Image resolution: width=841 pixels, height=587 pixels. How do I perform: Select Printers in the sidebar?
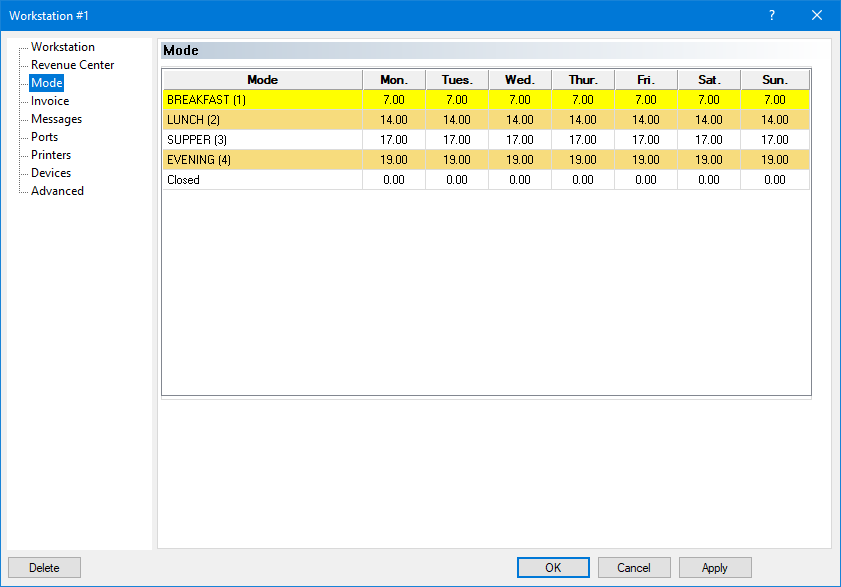51,155
